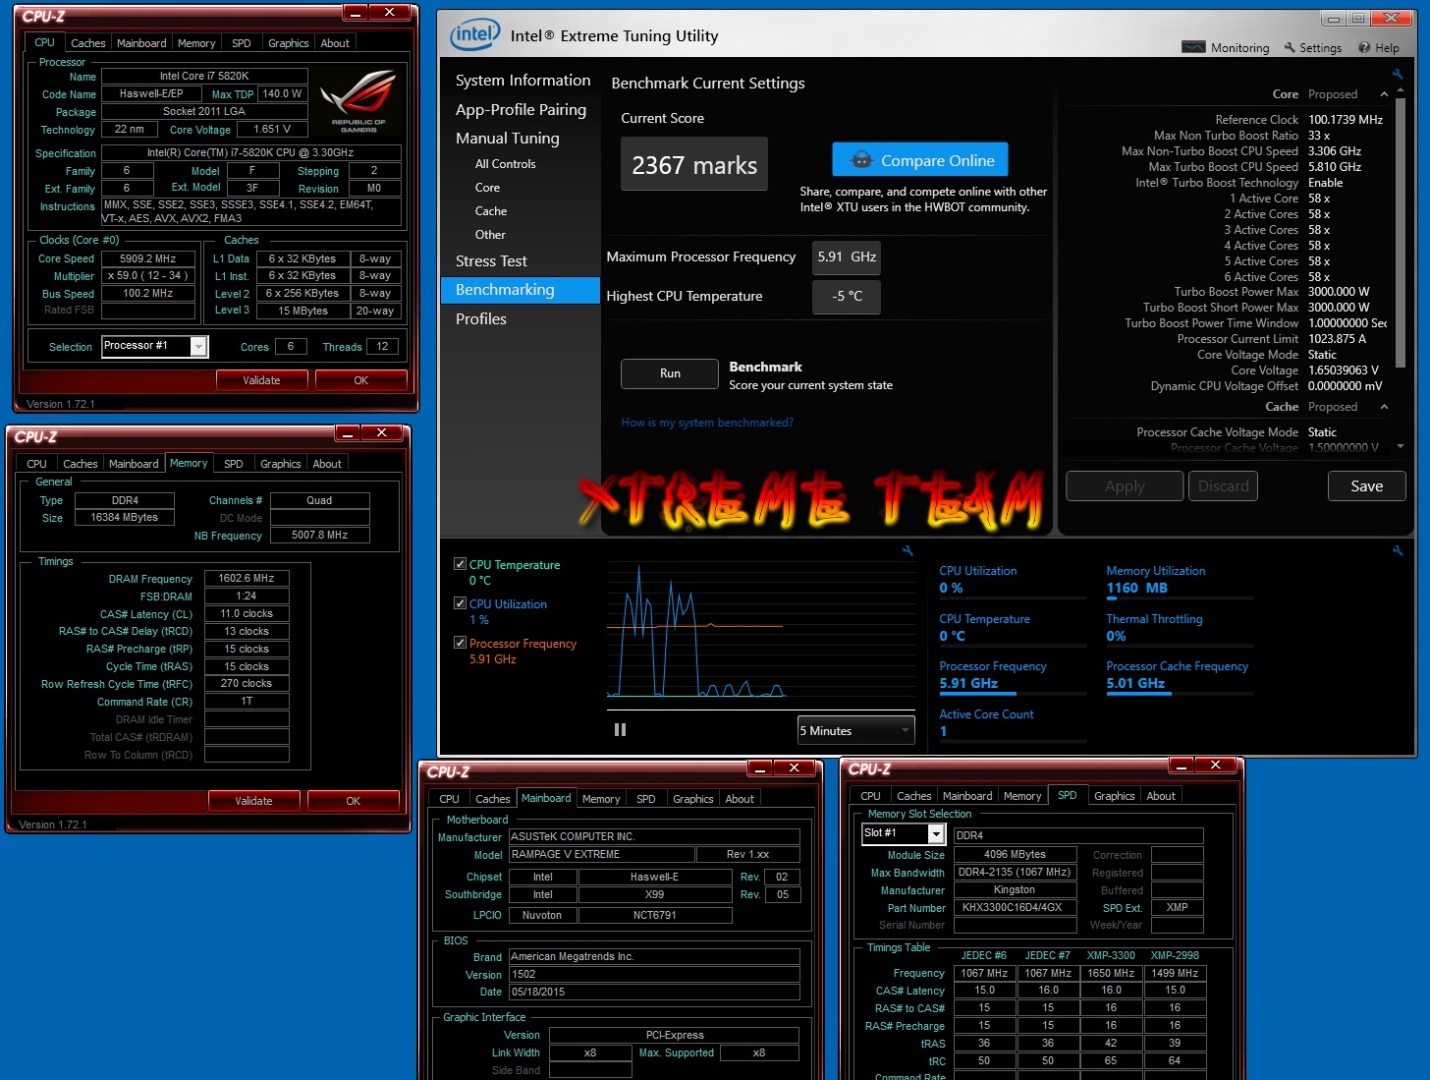The image size is (1430, 1080).
Task: Run the XTU benchmark
Action: point(670,373)
